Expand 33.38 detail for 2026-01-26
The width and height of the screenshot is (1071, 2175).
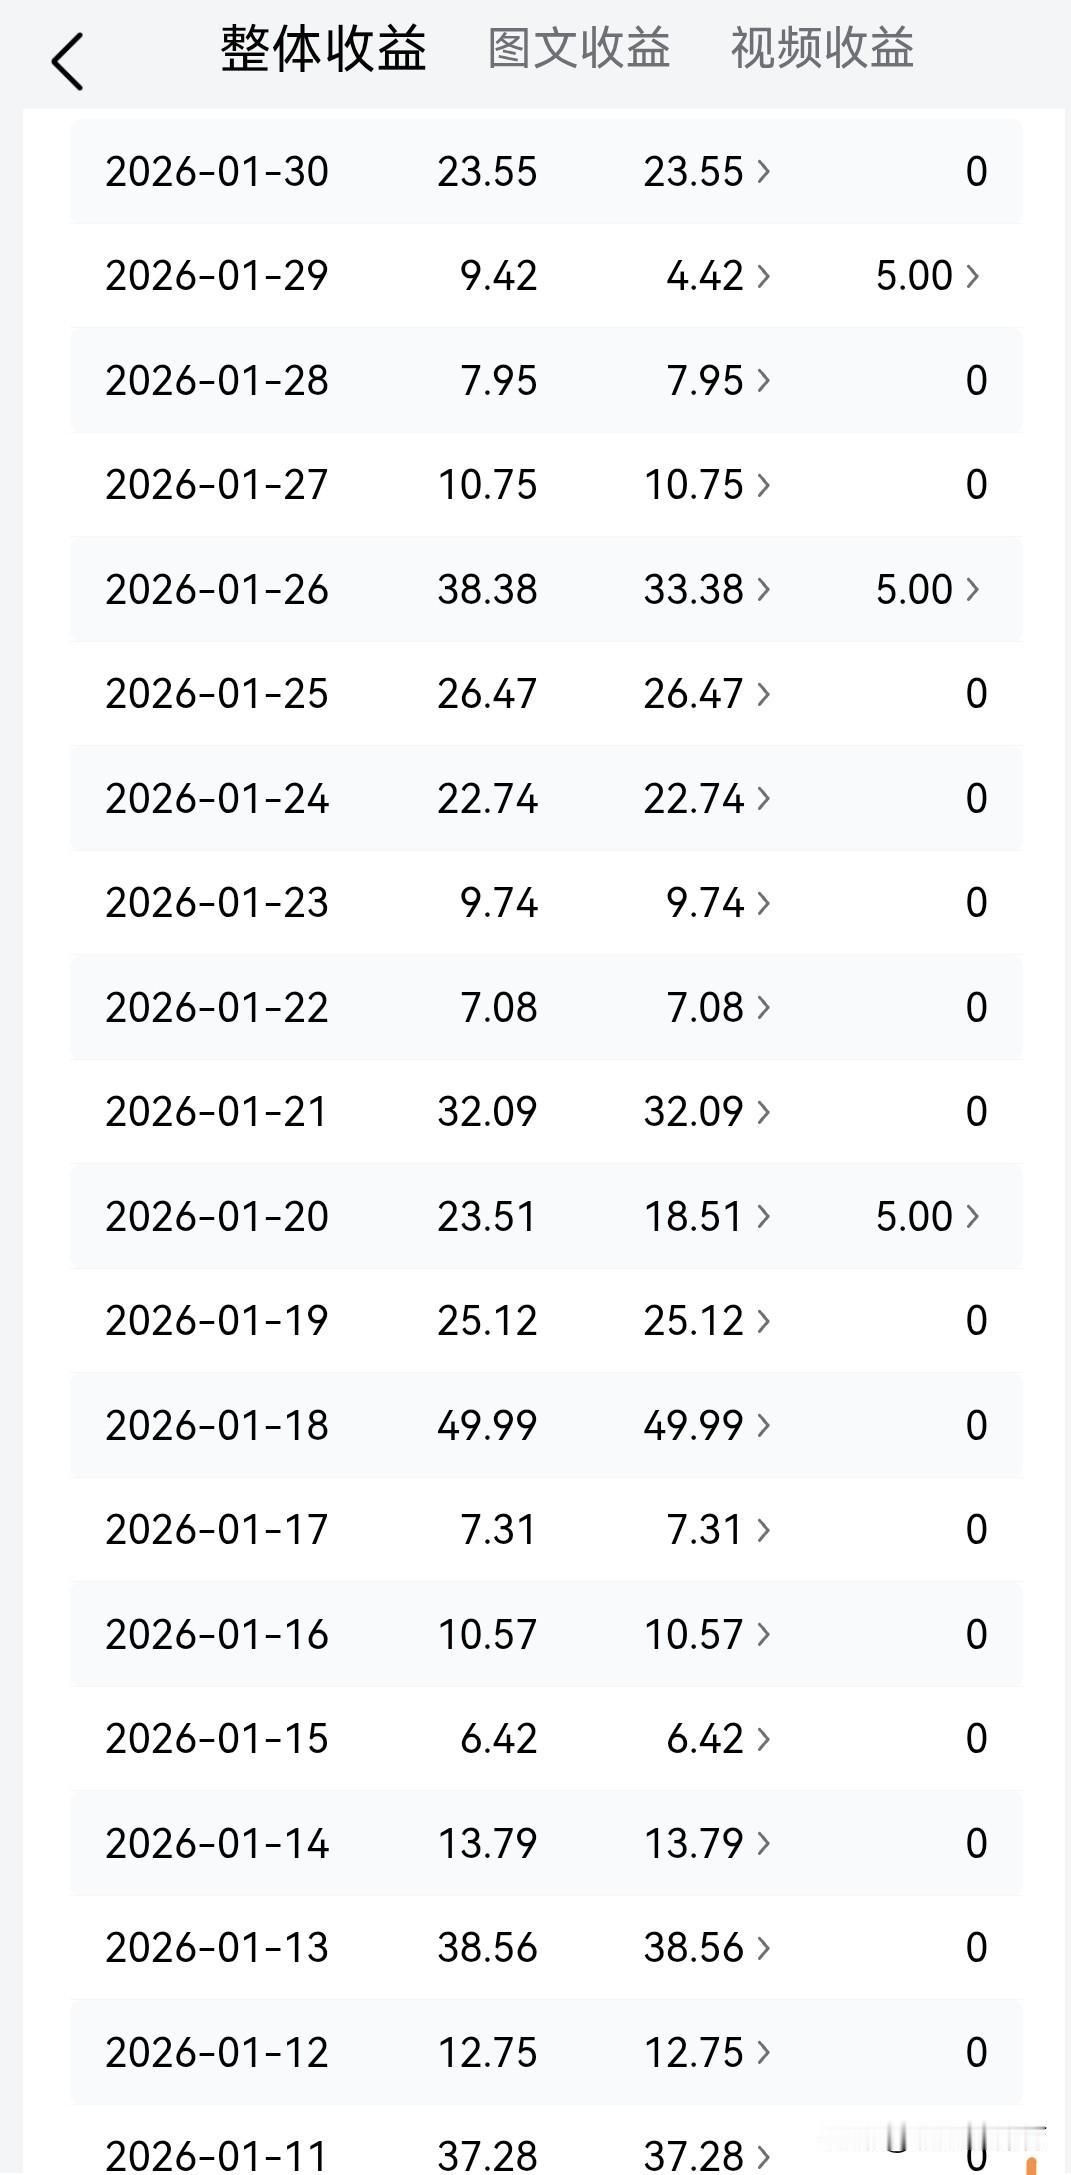(x=707, y=589)
